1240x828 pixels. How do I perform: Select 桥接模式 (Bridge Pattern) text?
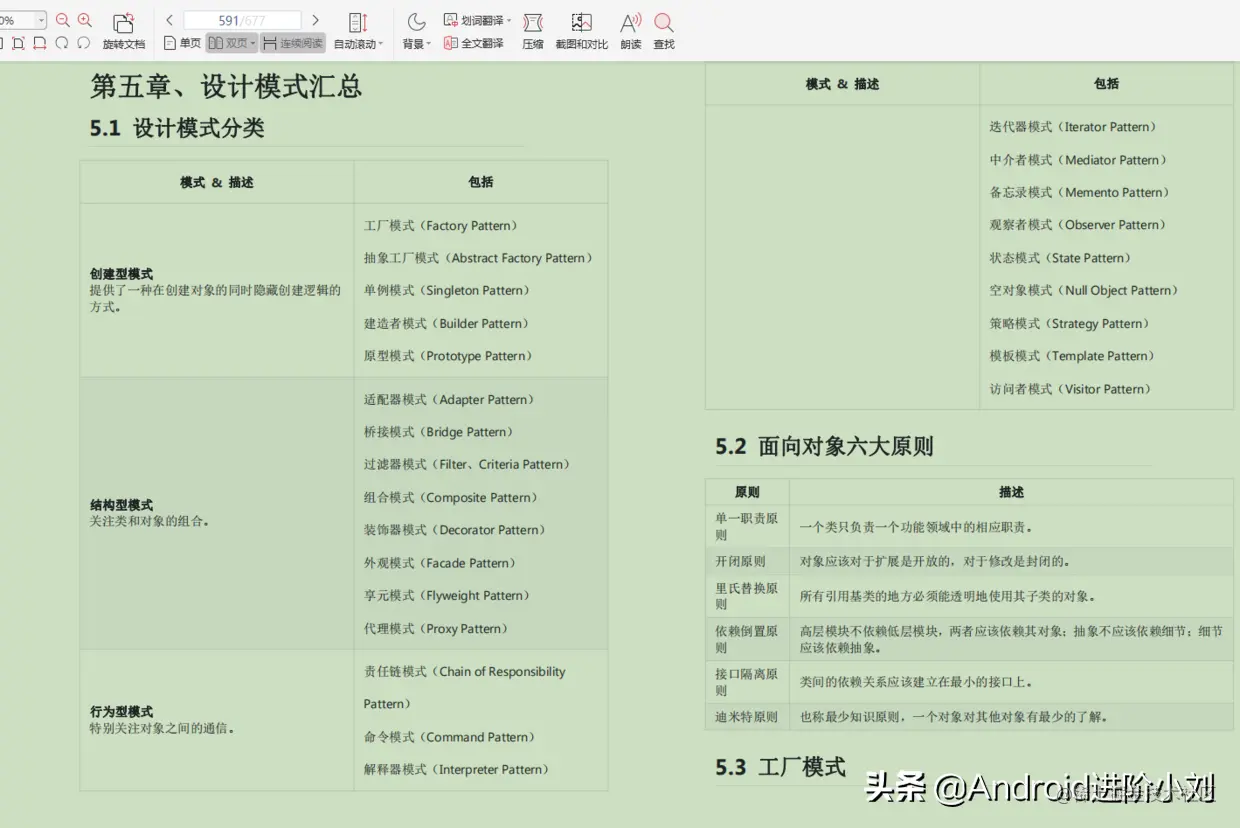point(438,432)
